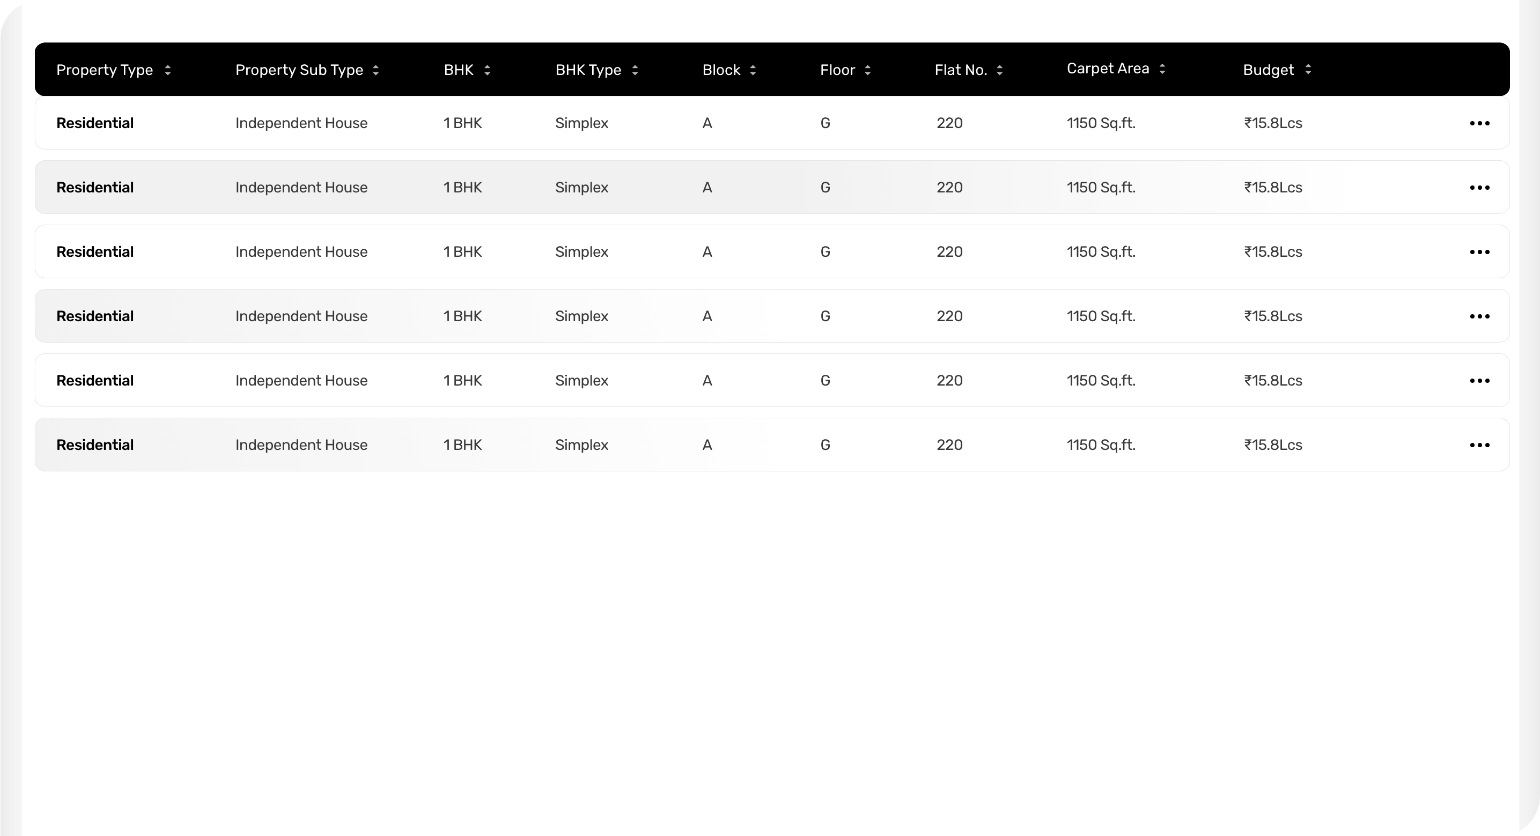The image size is (1540, 836).
Task: Open the second row's more options menu
Action: 1480,188
